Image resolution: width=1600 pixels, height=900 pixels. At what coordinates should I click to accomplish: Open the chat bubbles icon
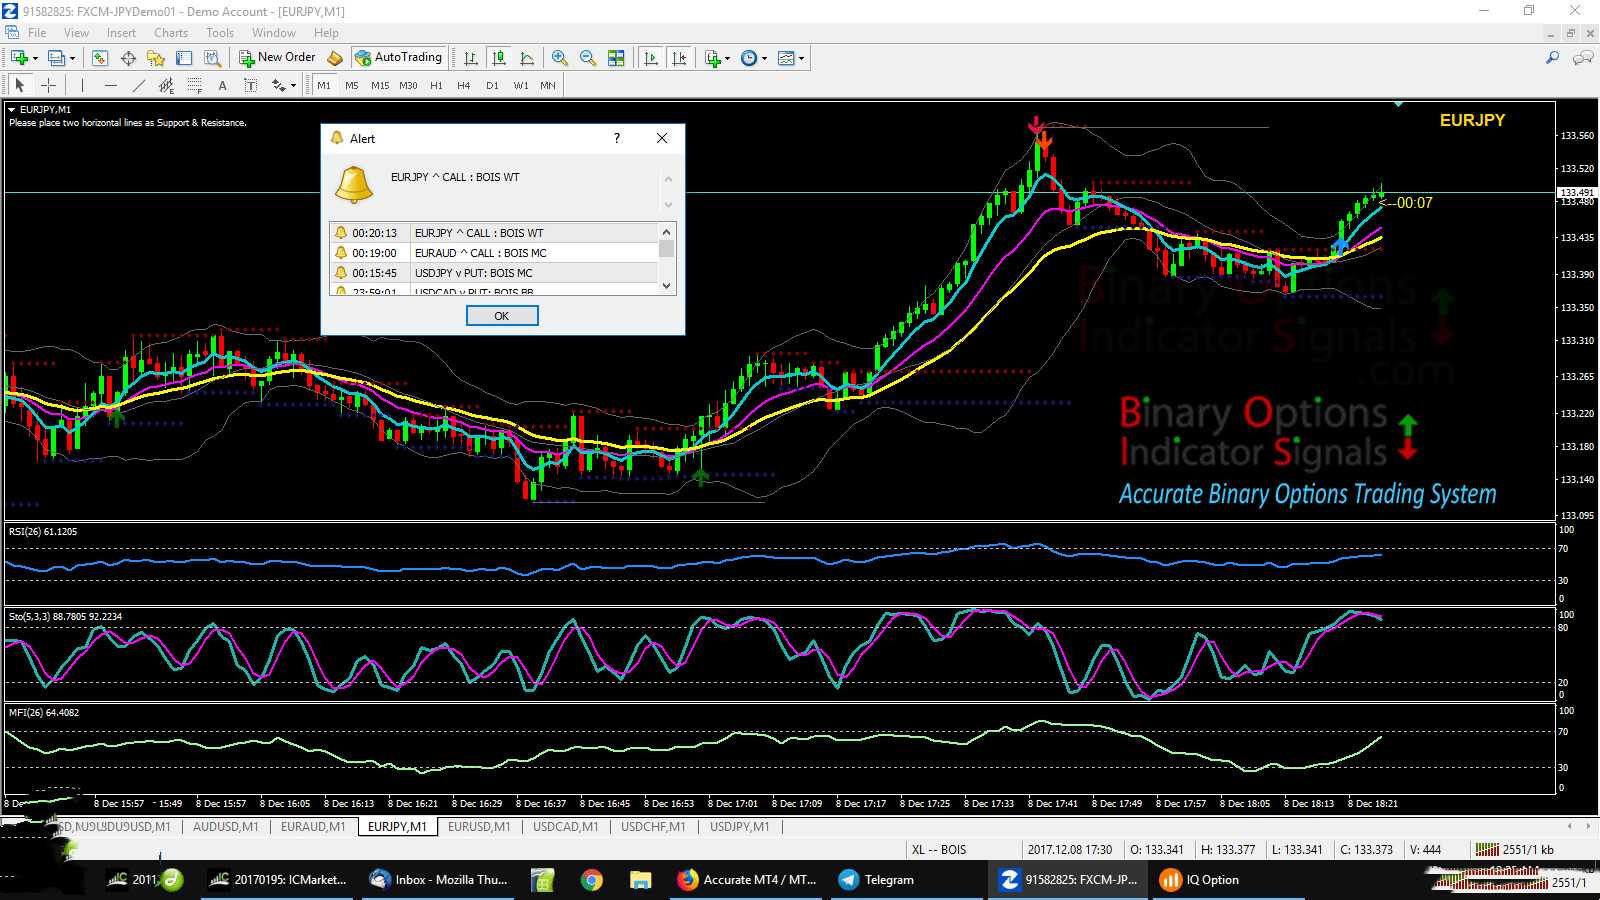point(1583,58)
